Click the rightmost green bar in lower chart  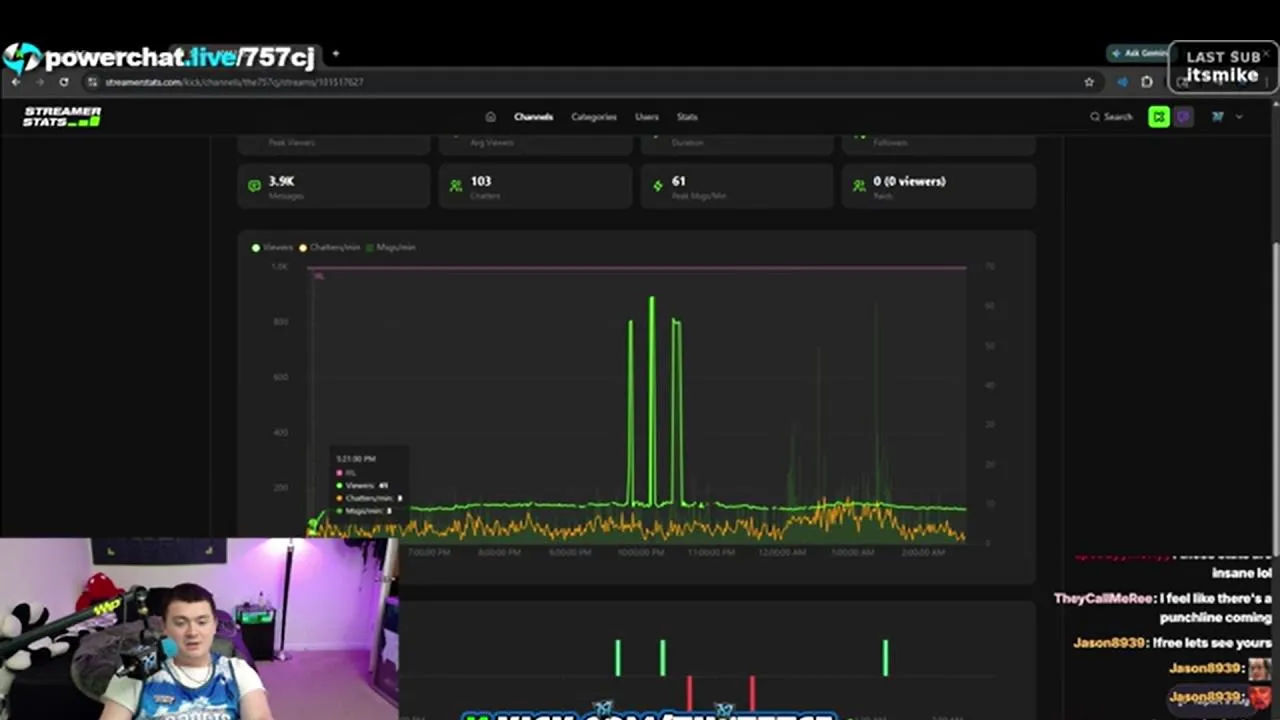(x=885, y=658)
